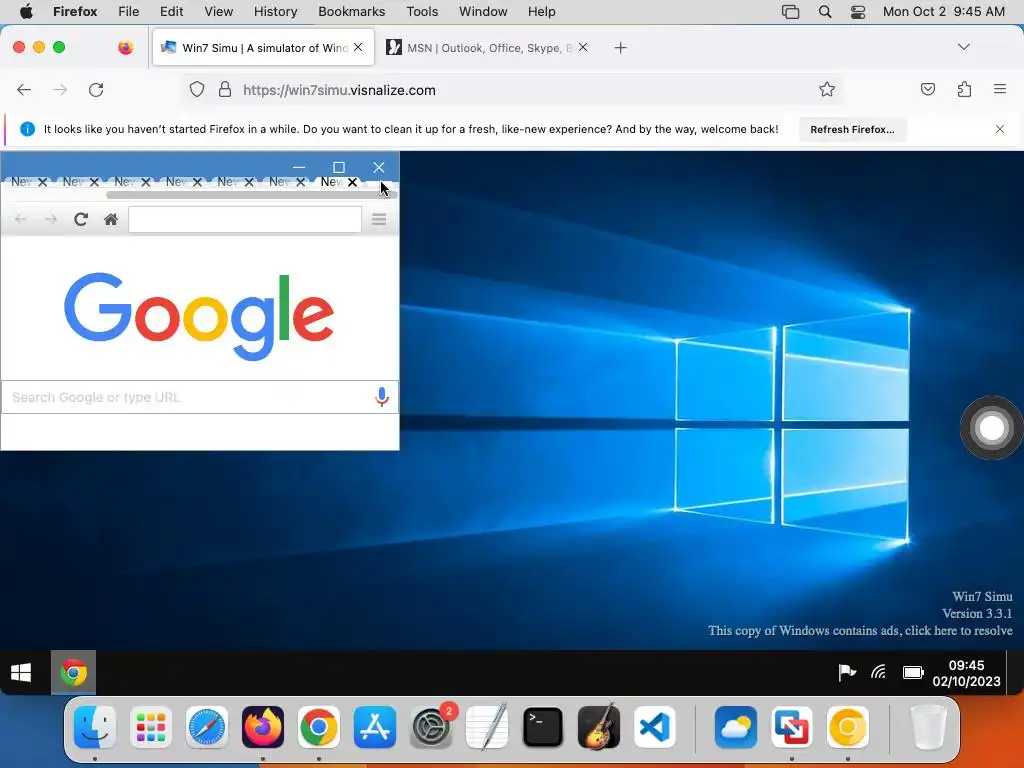Focus the simulated Chrome address bar
1024x768 pixels.
(245, 219)
